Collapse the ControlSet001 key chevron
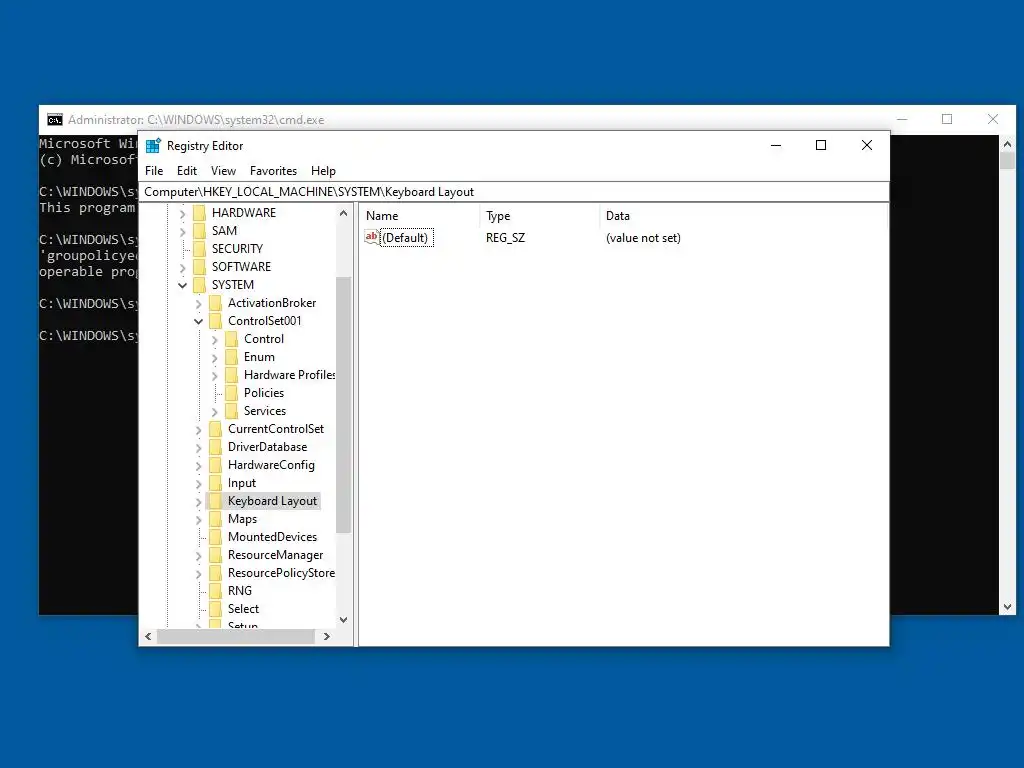The height and width of the screenshot is (768, 1024). click(x=199, y=321)
